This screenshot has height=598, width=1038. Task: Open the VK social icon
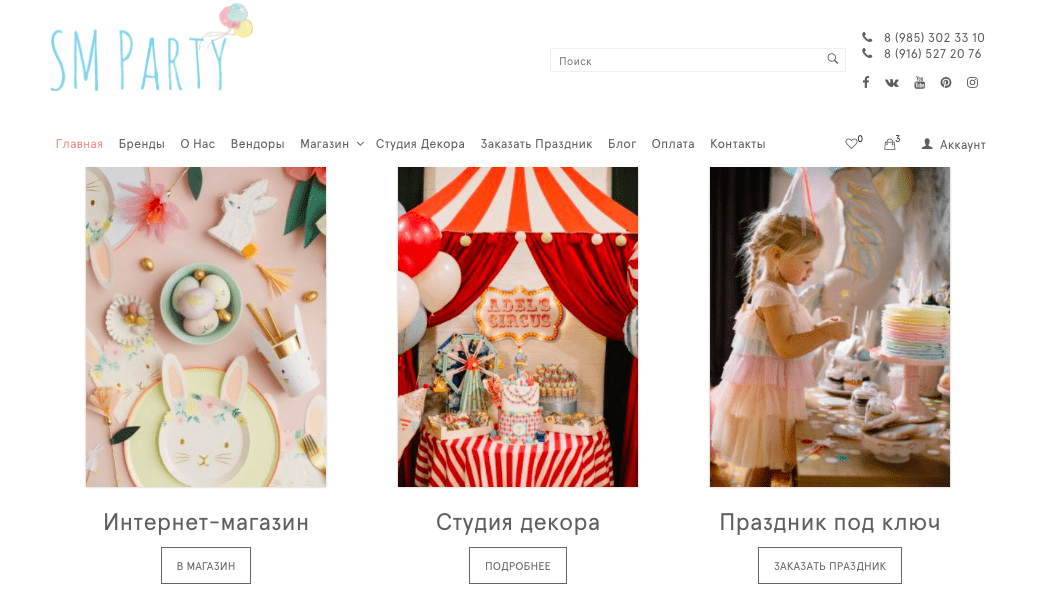pyautogui.click(x=892, y=83)
